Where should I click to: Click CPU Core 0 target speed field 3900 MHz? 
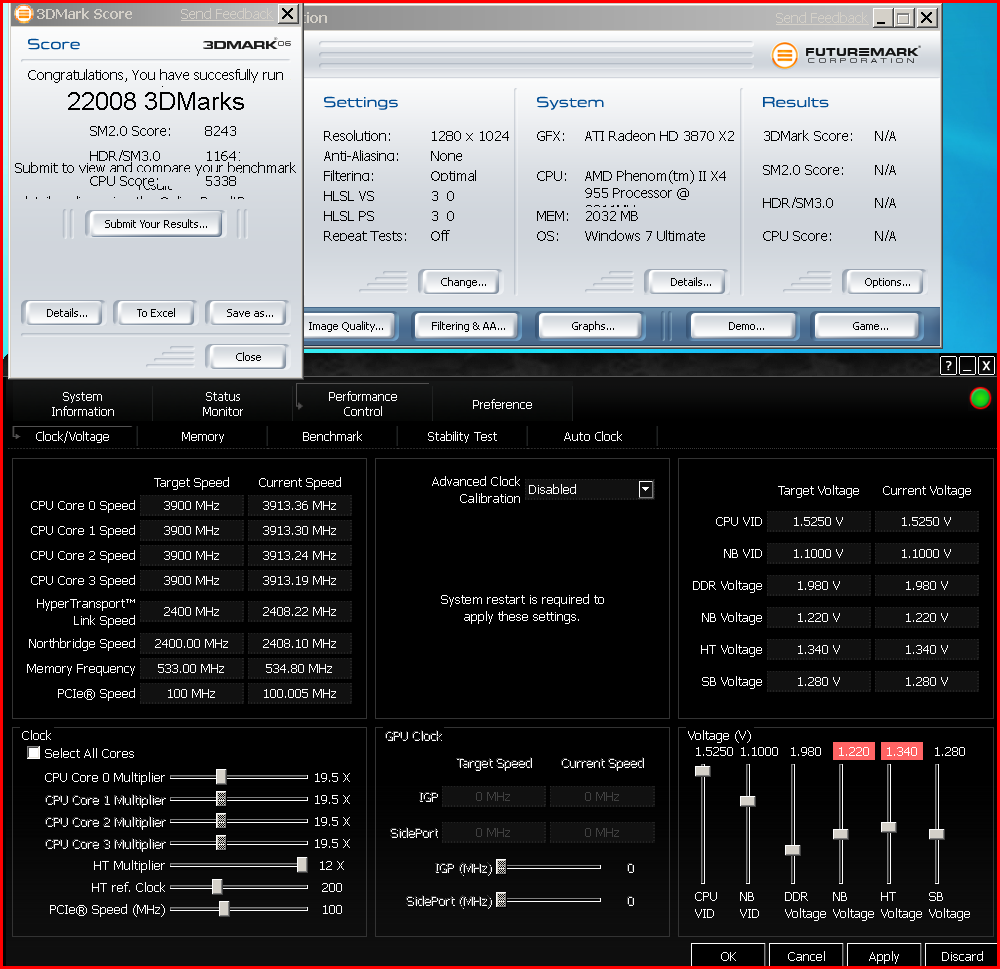coord(191,506)
